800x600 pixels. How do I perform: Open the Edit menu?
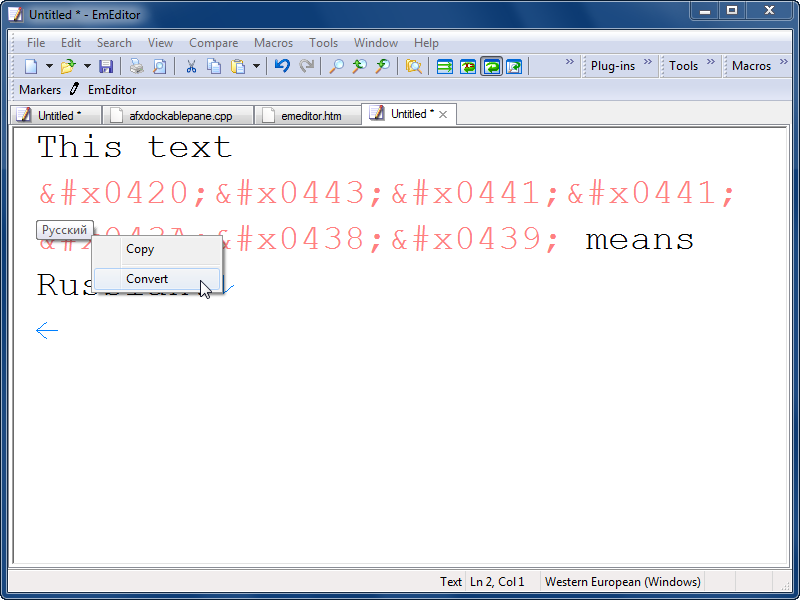pyautogui.click(x=71, y=43)
